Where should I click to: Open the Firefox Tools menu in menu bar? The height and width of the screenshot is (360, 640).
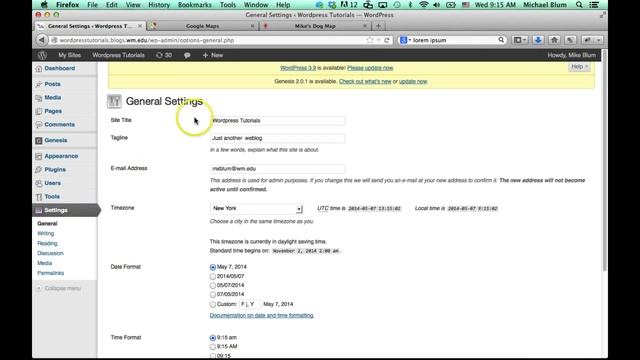click(228, 5)
